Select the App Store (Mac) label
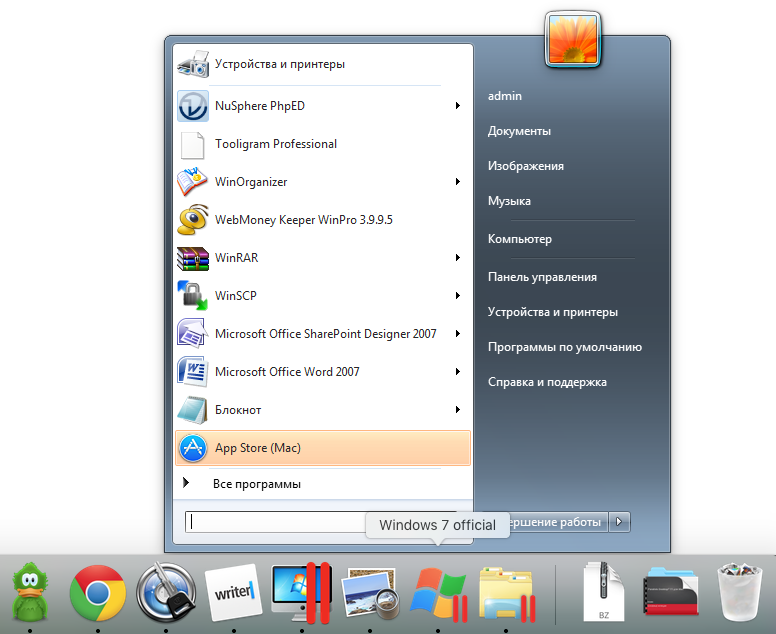Viewport: 776px width, 634px height. [x=258, y=448]
